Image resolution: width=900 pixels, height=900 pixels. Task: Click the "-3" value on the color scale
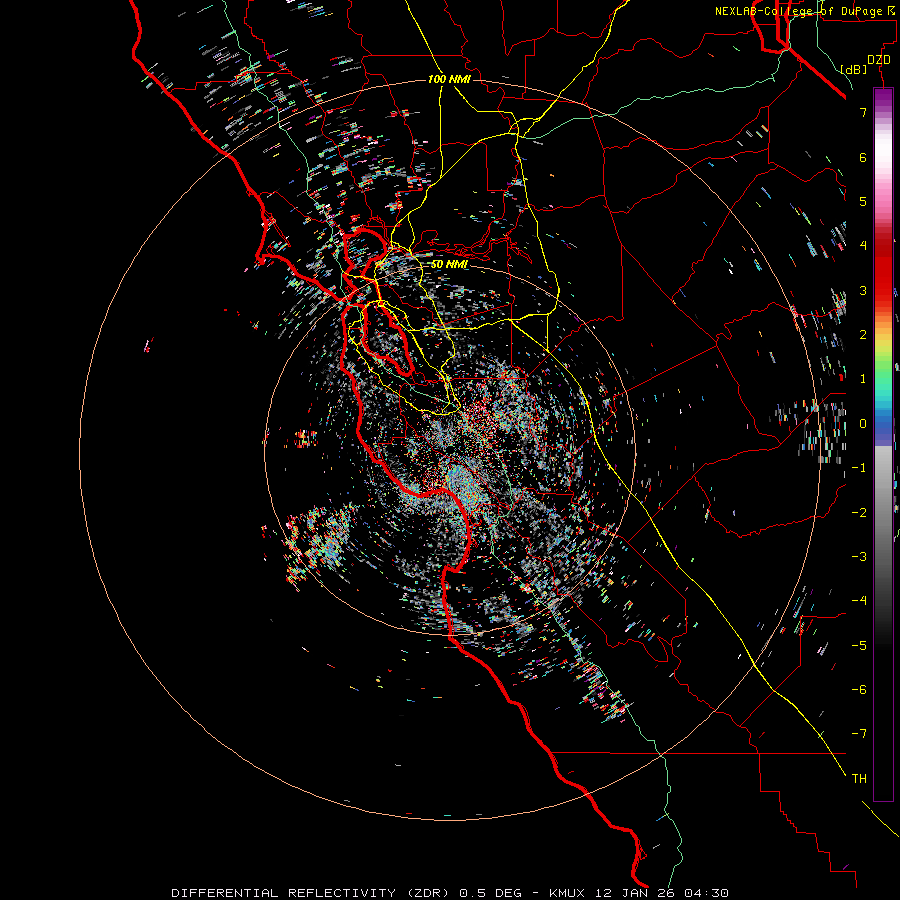[x=859, y=557]
